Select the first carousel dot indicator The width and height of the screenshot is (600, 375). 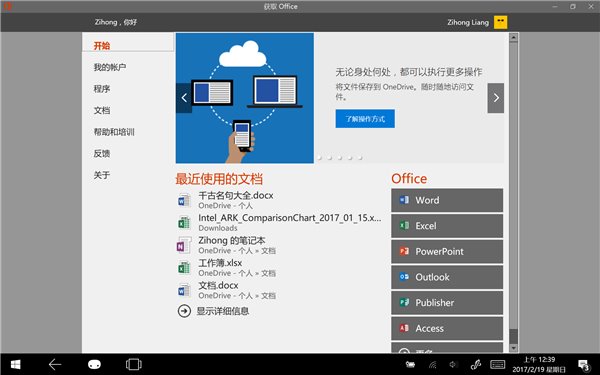click(x=320, y=158)
